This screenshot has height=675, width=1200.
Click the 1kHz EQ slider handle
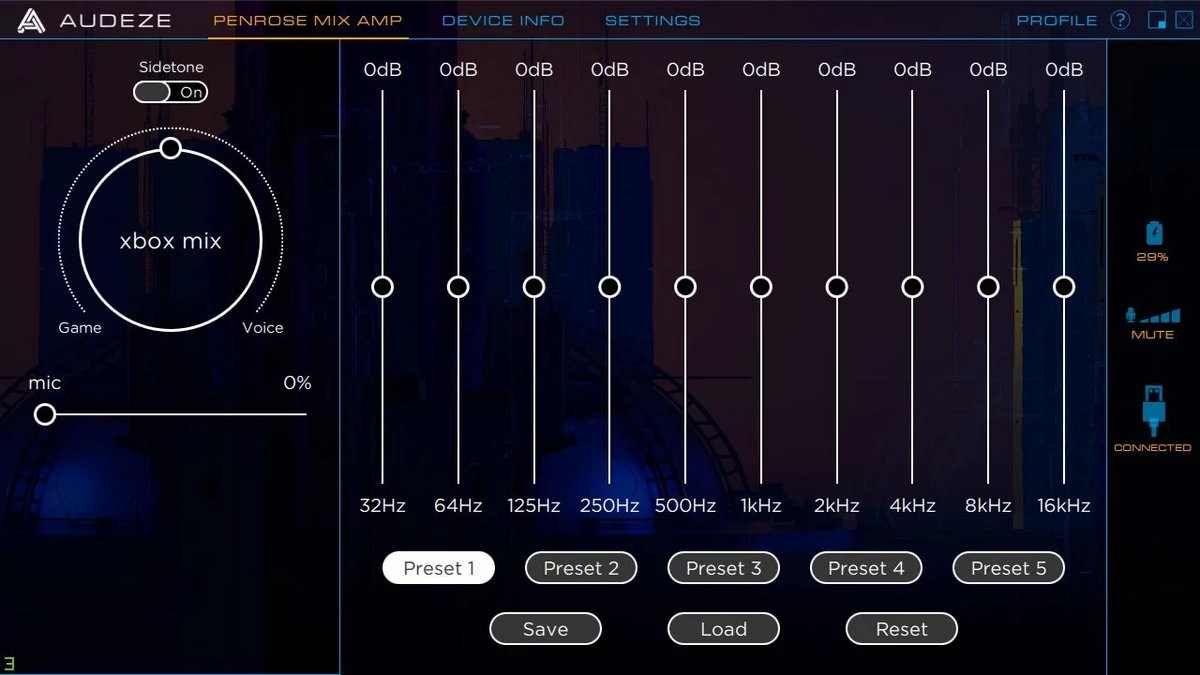761,287
